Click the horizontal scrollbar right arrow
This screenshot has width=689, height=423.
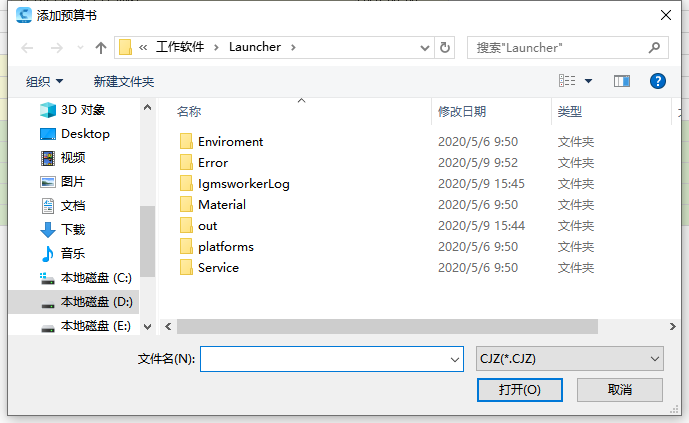coord(672,326)
